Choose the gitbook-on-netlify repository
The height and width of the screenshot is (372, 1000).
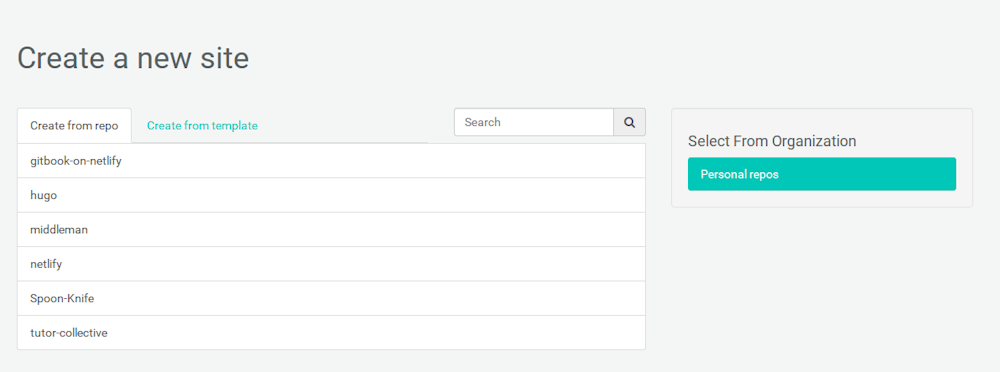point(331,161)
